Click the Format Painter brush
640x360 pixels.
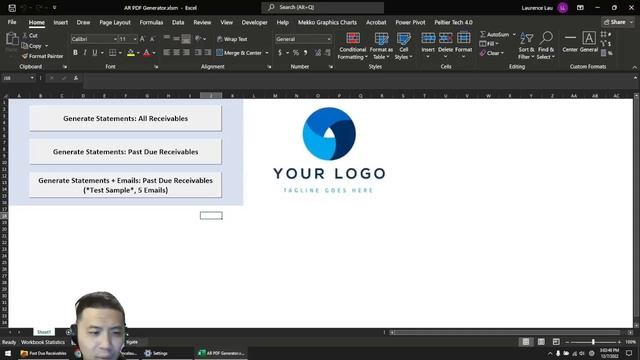tap(24, 56)
